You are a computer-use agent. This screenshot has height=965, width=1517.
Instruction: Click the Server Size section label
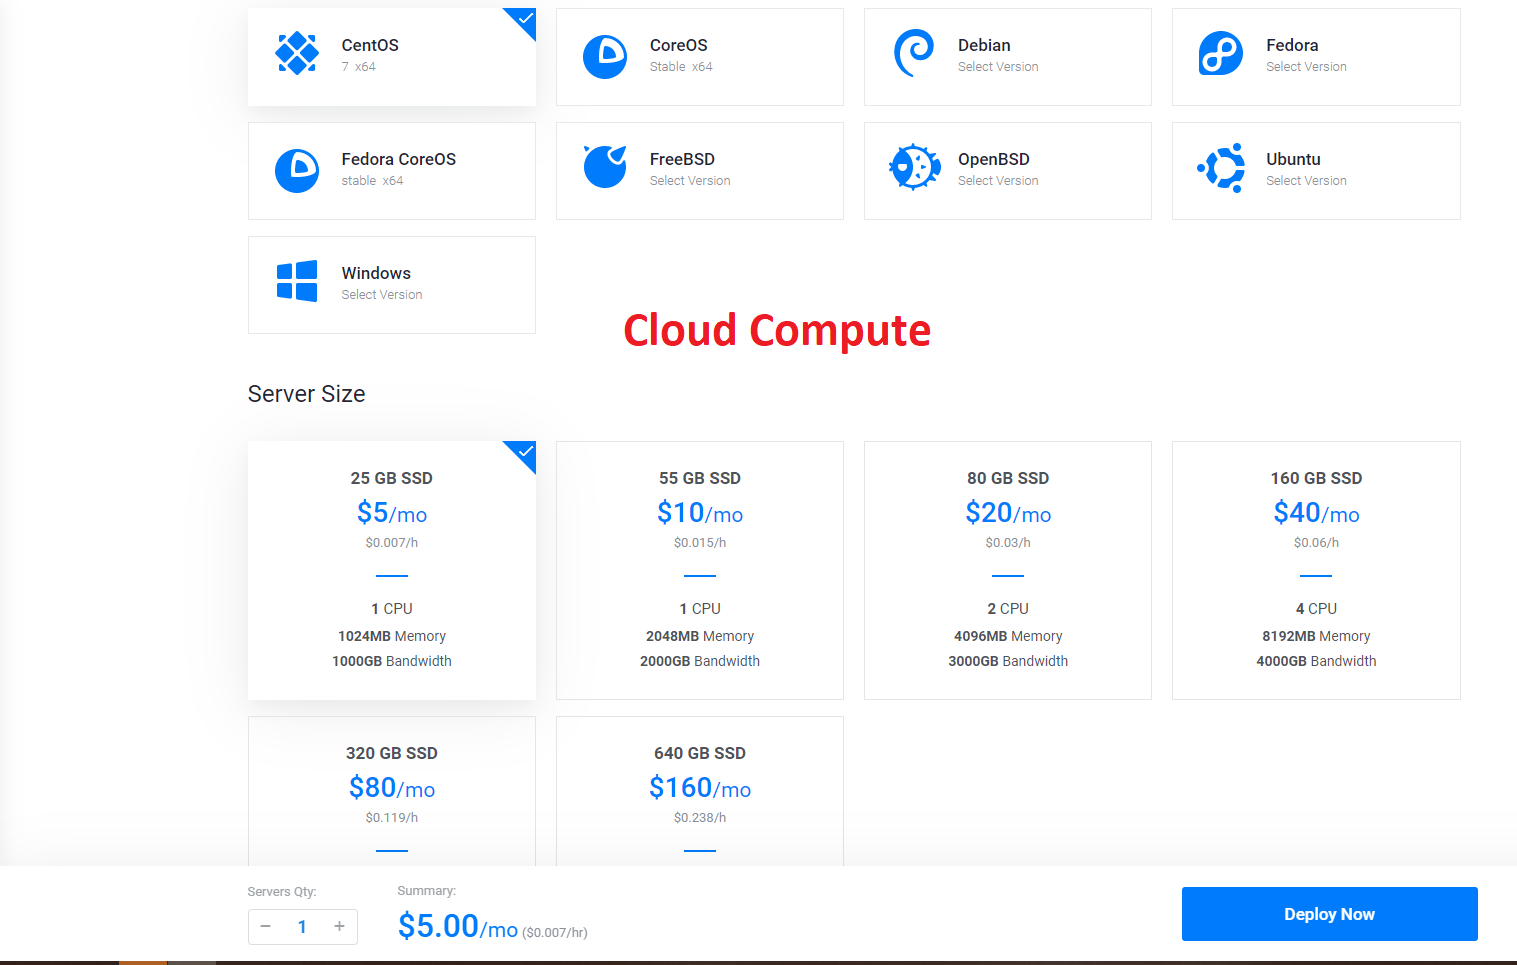pyautogui.click(x=306, y=393)
